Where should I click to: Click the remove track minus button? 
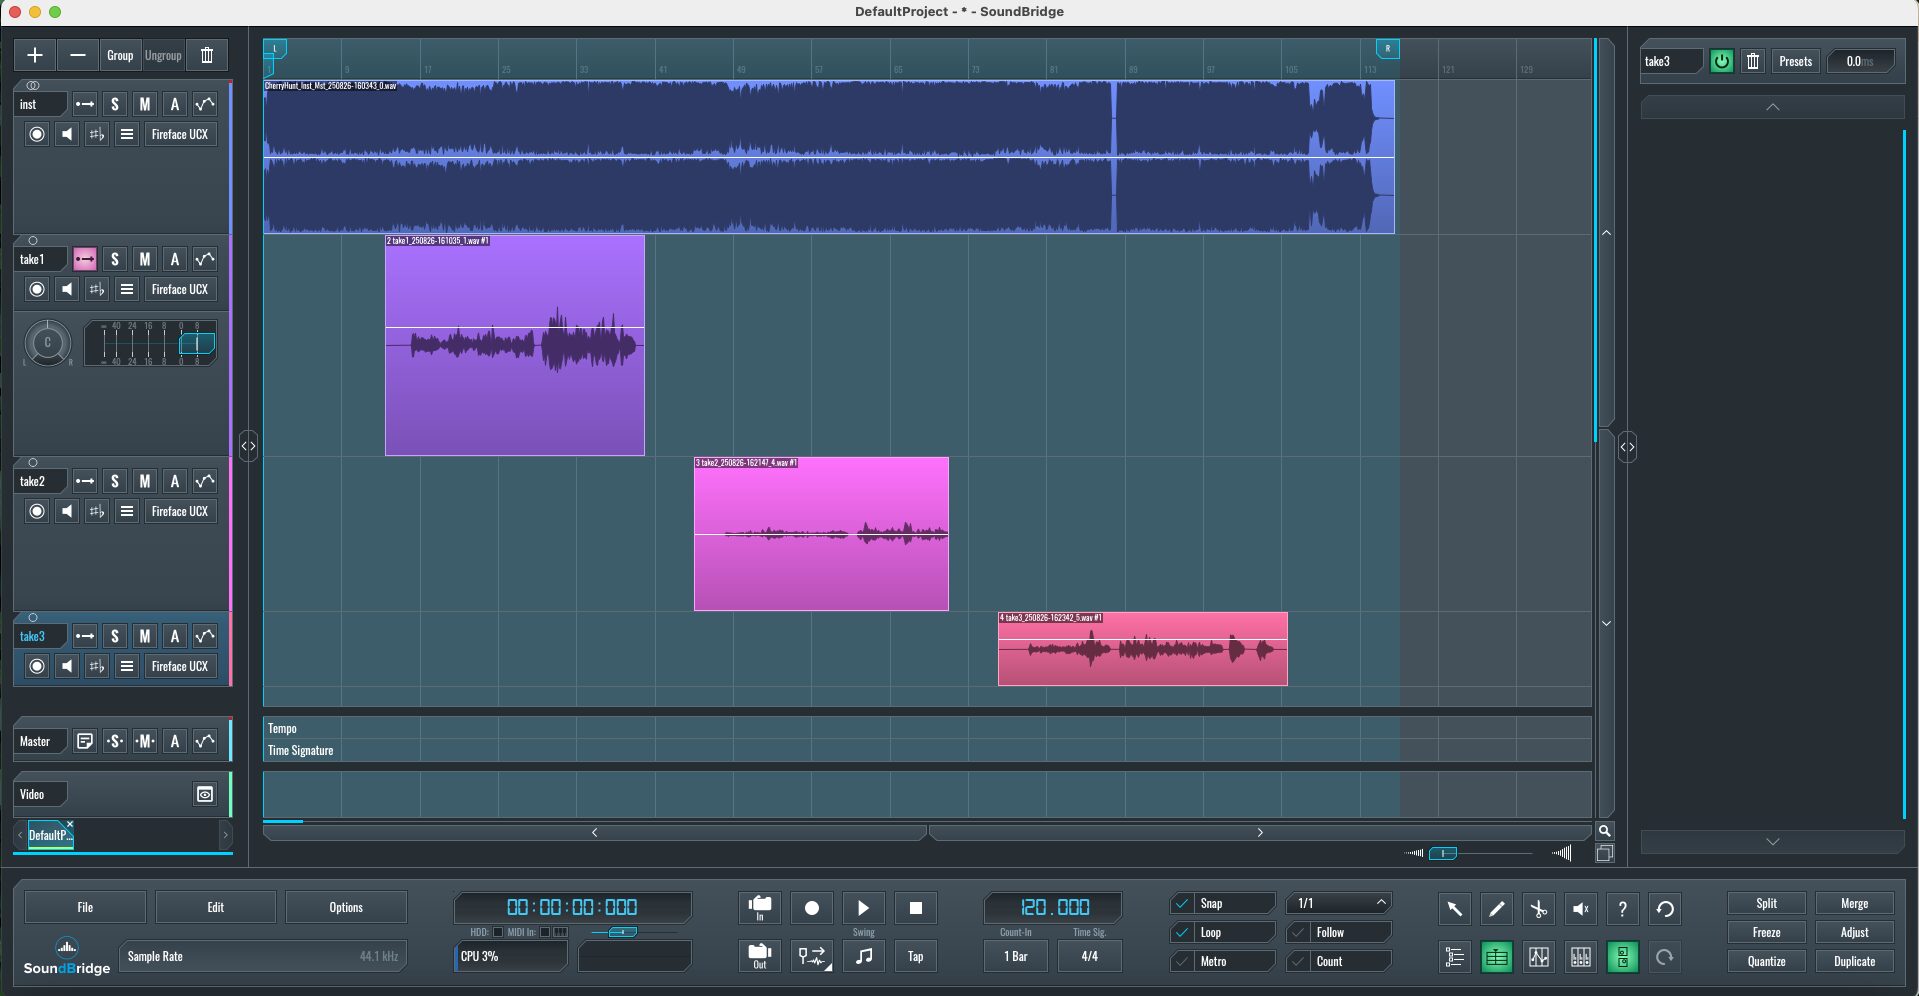tap(78, 55)
